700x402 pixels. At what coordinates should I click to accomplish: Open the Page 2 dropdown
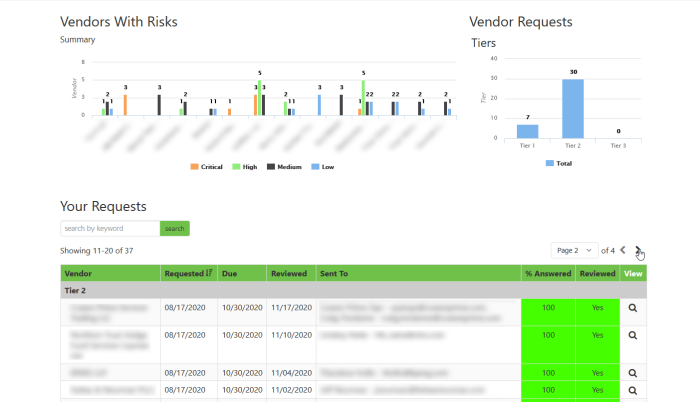click(574, 251)
